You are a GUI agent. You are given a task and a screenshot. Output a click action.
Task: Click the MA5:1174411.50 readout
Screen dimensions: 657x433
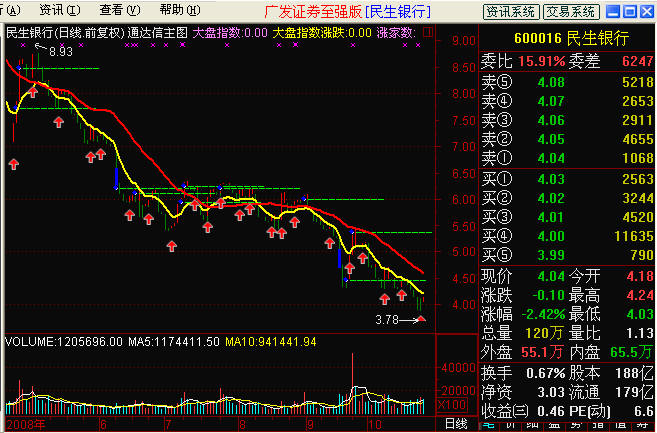point(173,342)
